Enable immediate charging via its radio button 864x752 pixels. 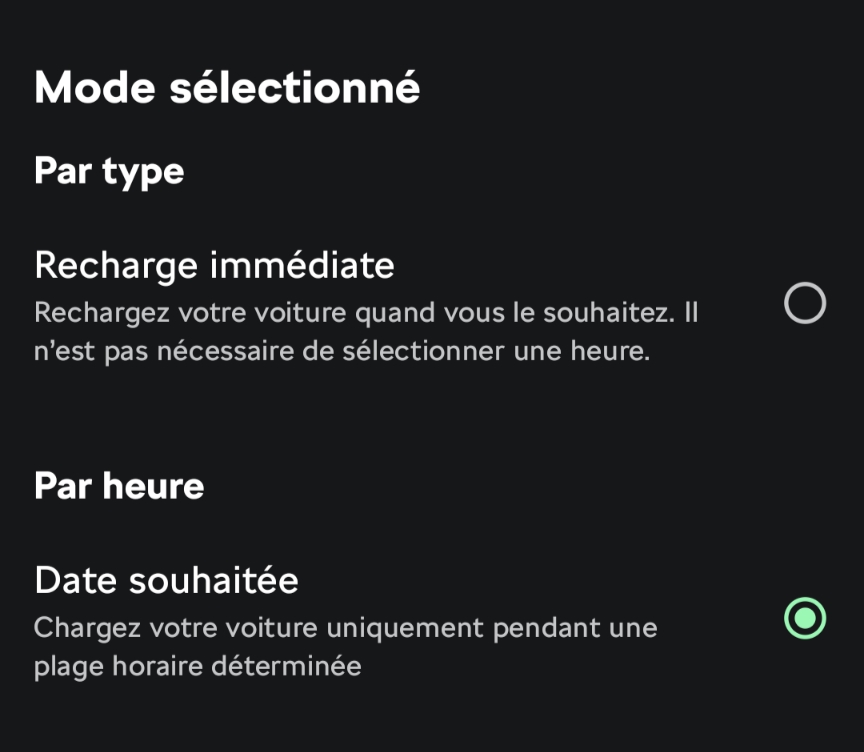(805, 303)
